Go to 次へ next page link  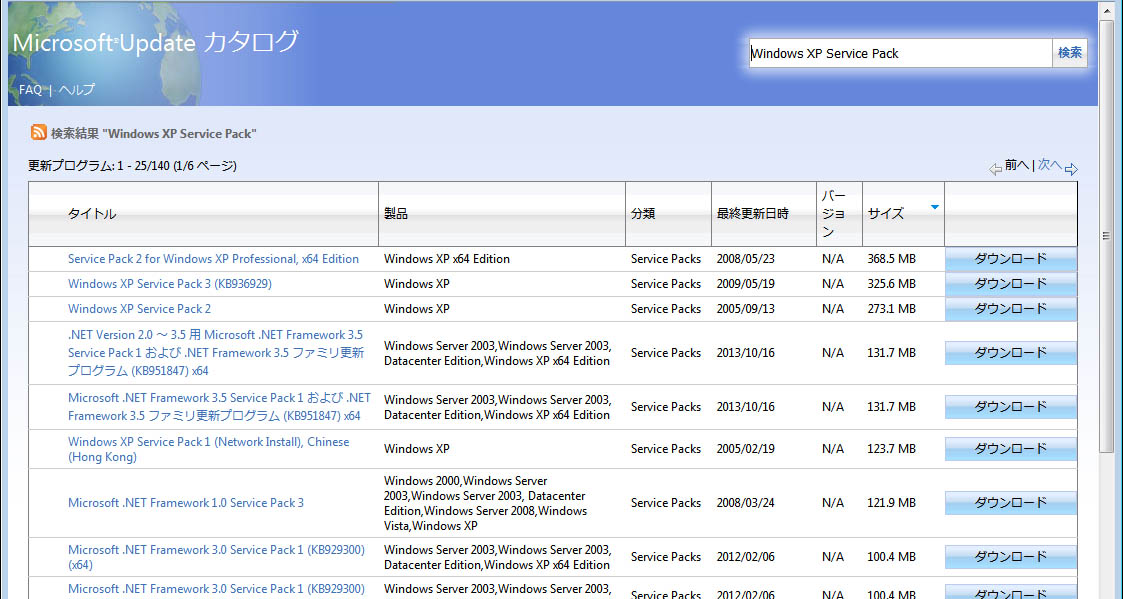tap(1050, 165)
